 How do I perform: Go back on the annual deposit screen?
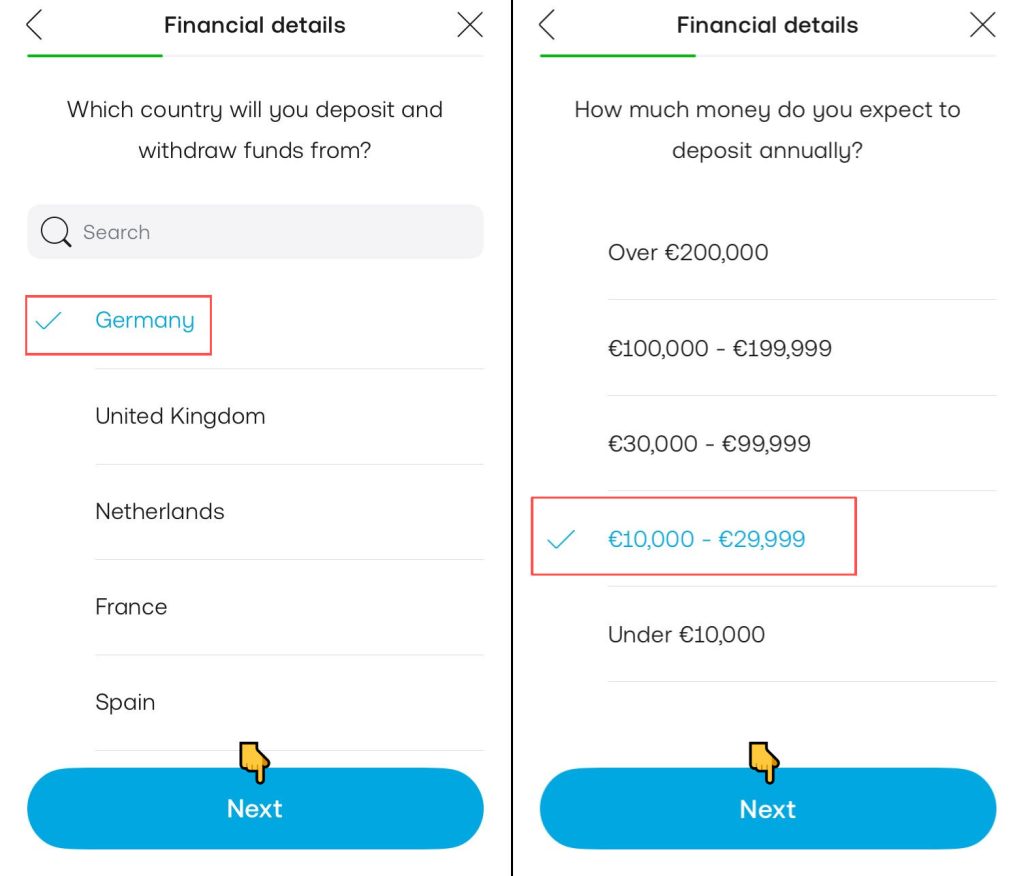547,25
